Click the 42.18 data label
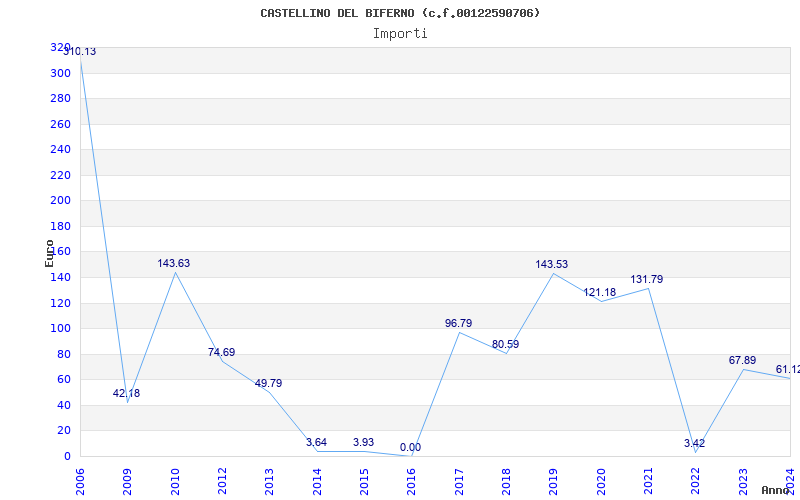 (x=126, y=393)
